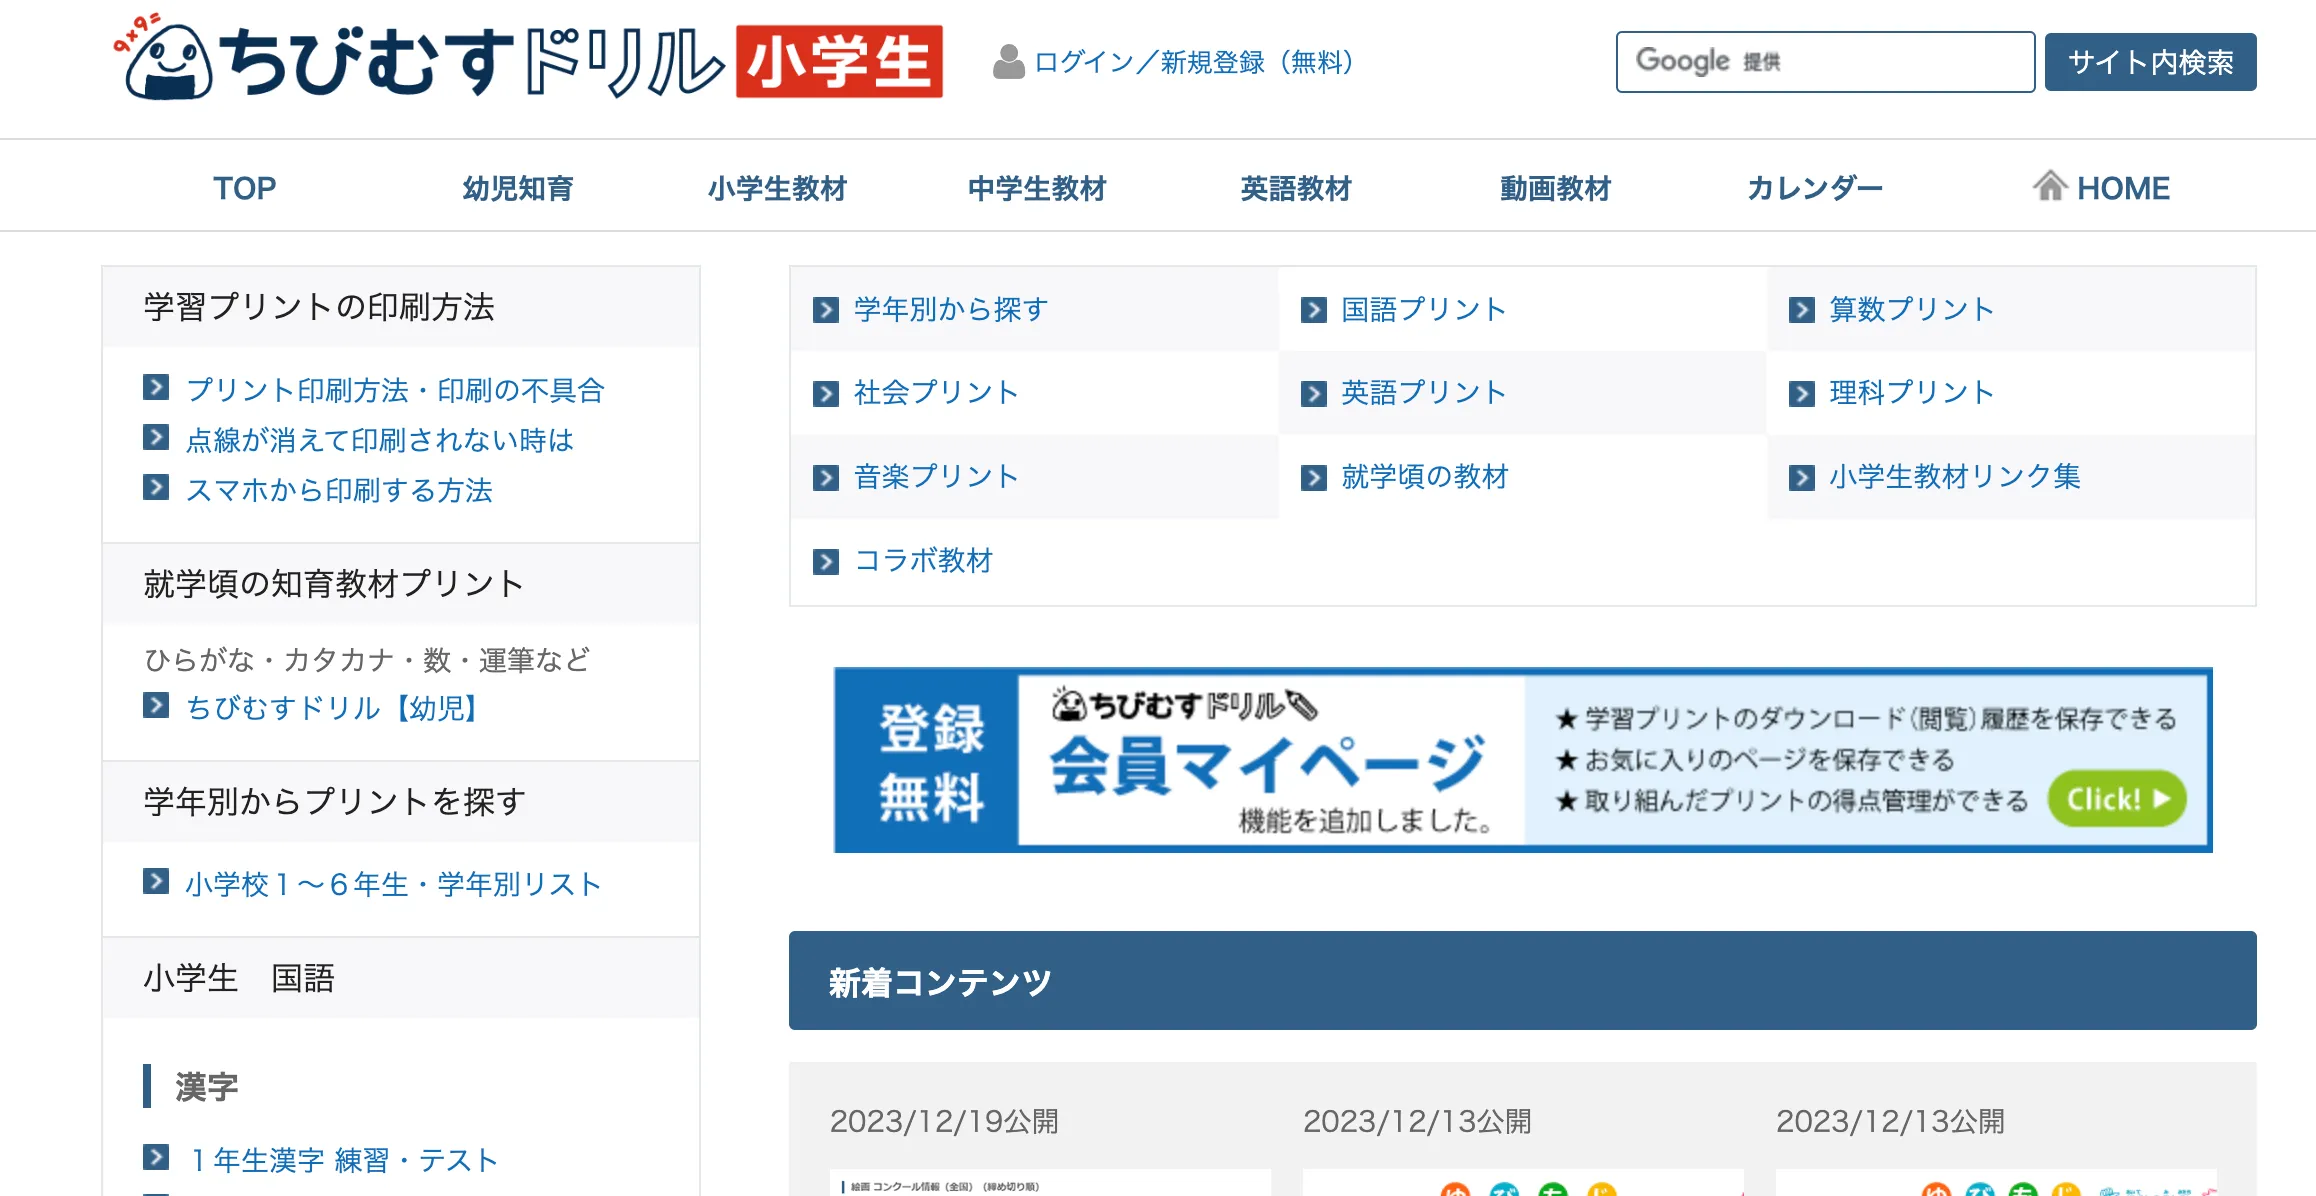Open ちびむすドリル【幼児】 link
The width and height of the screenshot is (2316, 1196).
[334, 708]
